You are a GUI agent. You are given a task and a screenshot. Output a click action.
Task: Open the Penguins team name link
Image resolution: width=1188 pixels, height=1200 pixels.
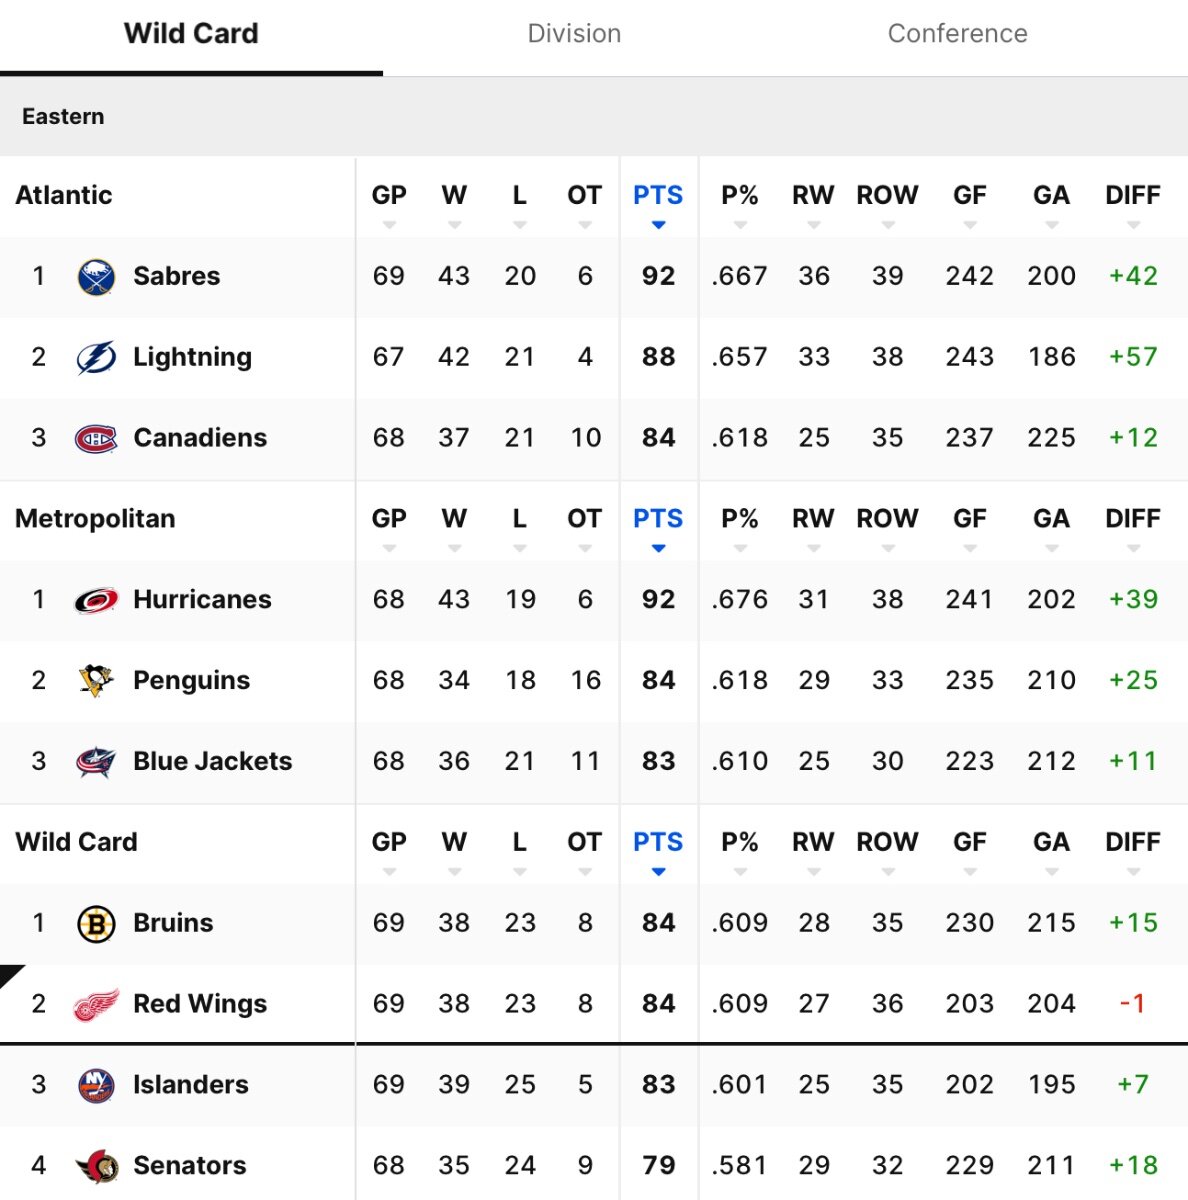click(191, 681)
